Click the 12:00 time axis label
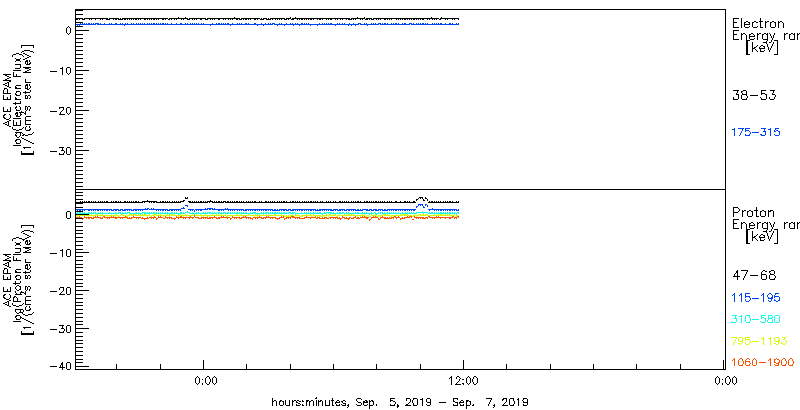This screenshot has width=800, height=410. (463, 380)
